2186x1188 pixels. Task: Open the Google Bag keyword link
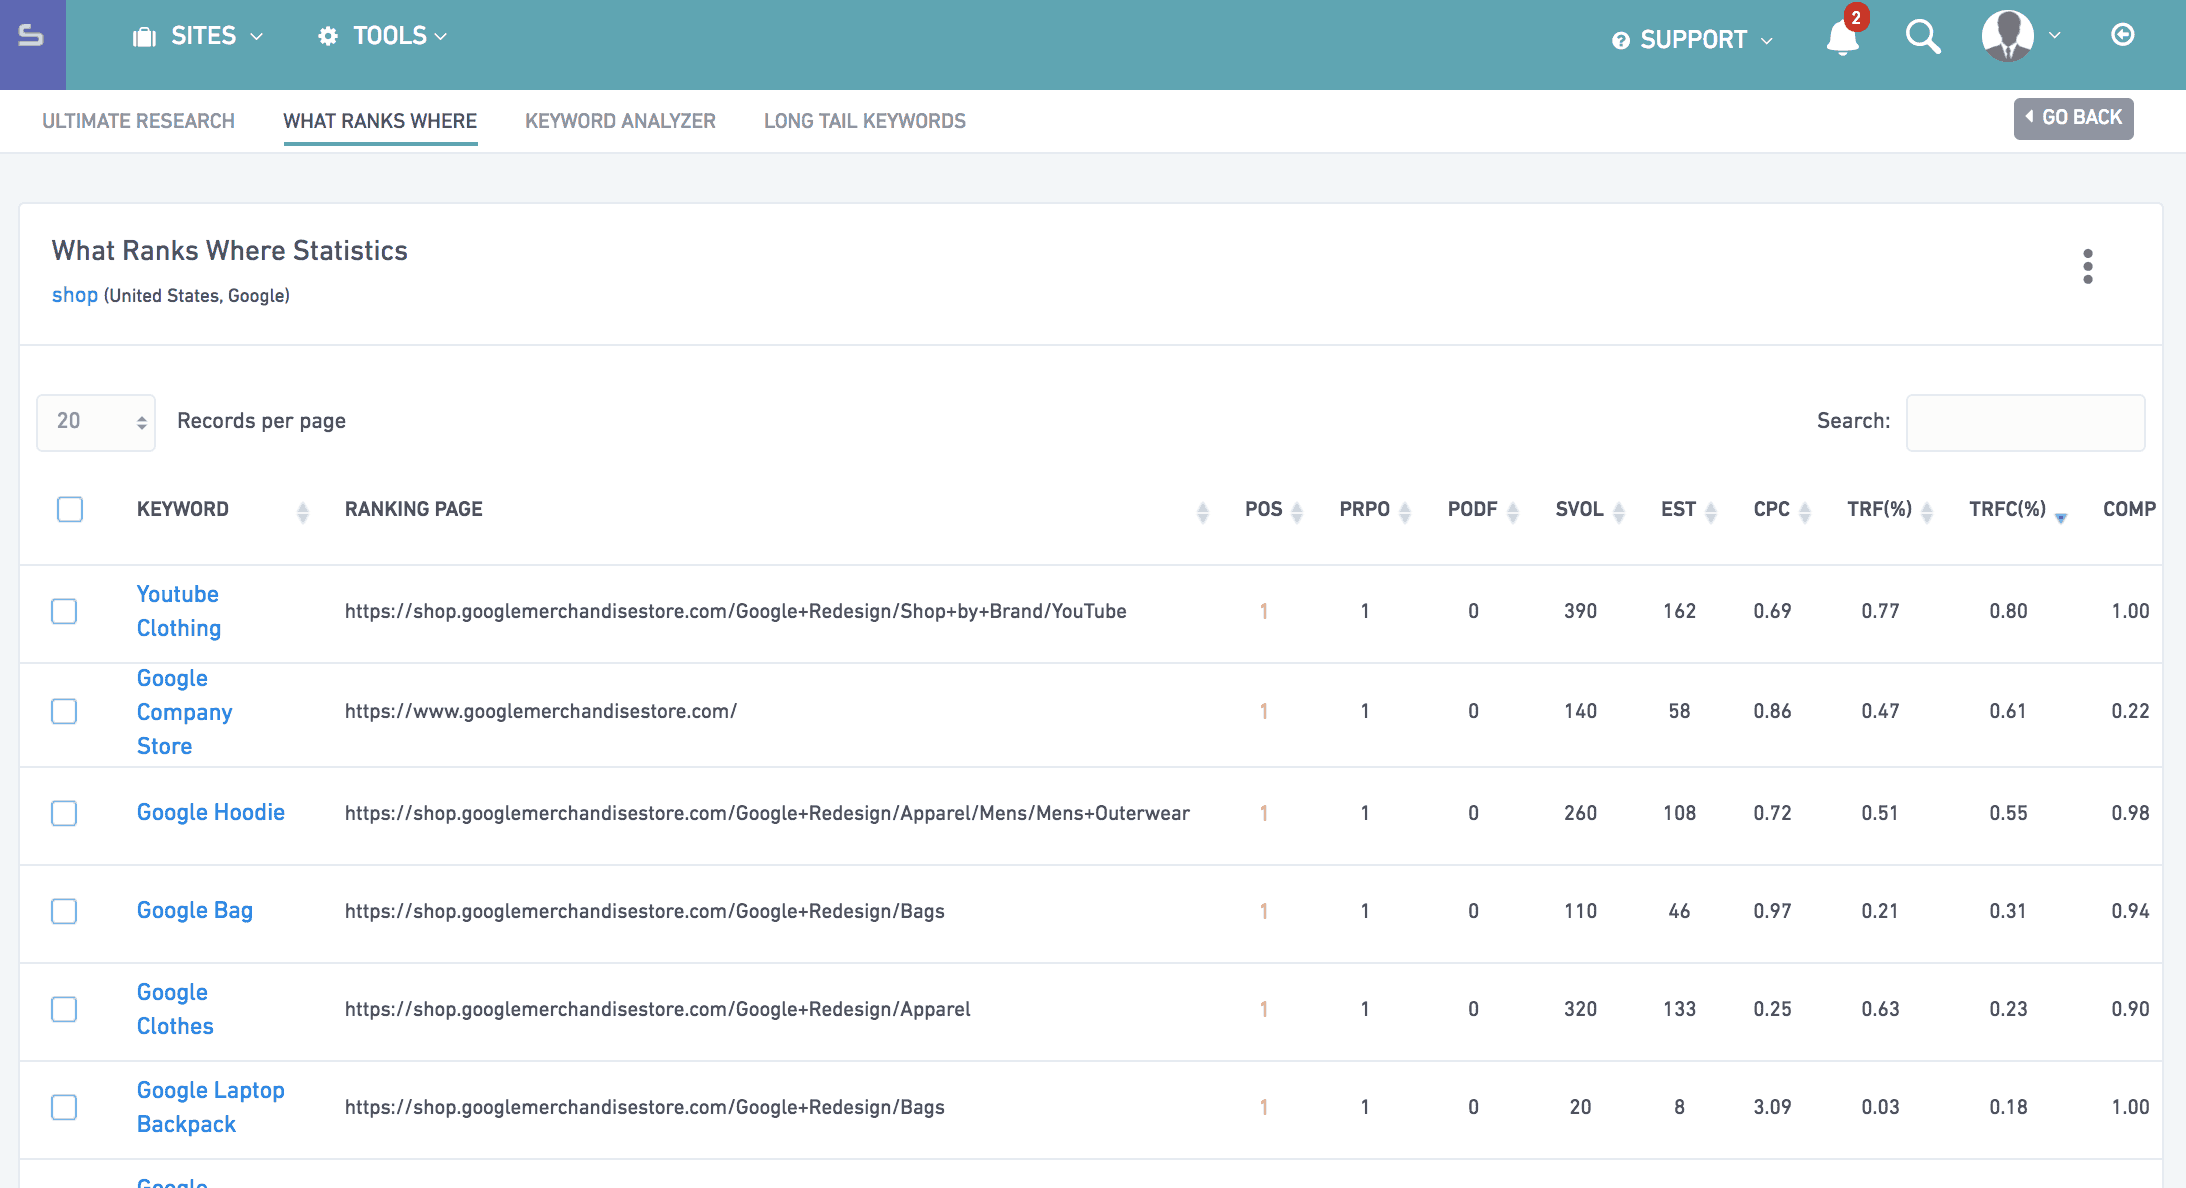tap(195, 910)
